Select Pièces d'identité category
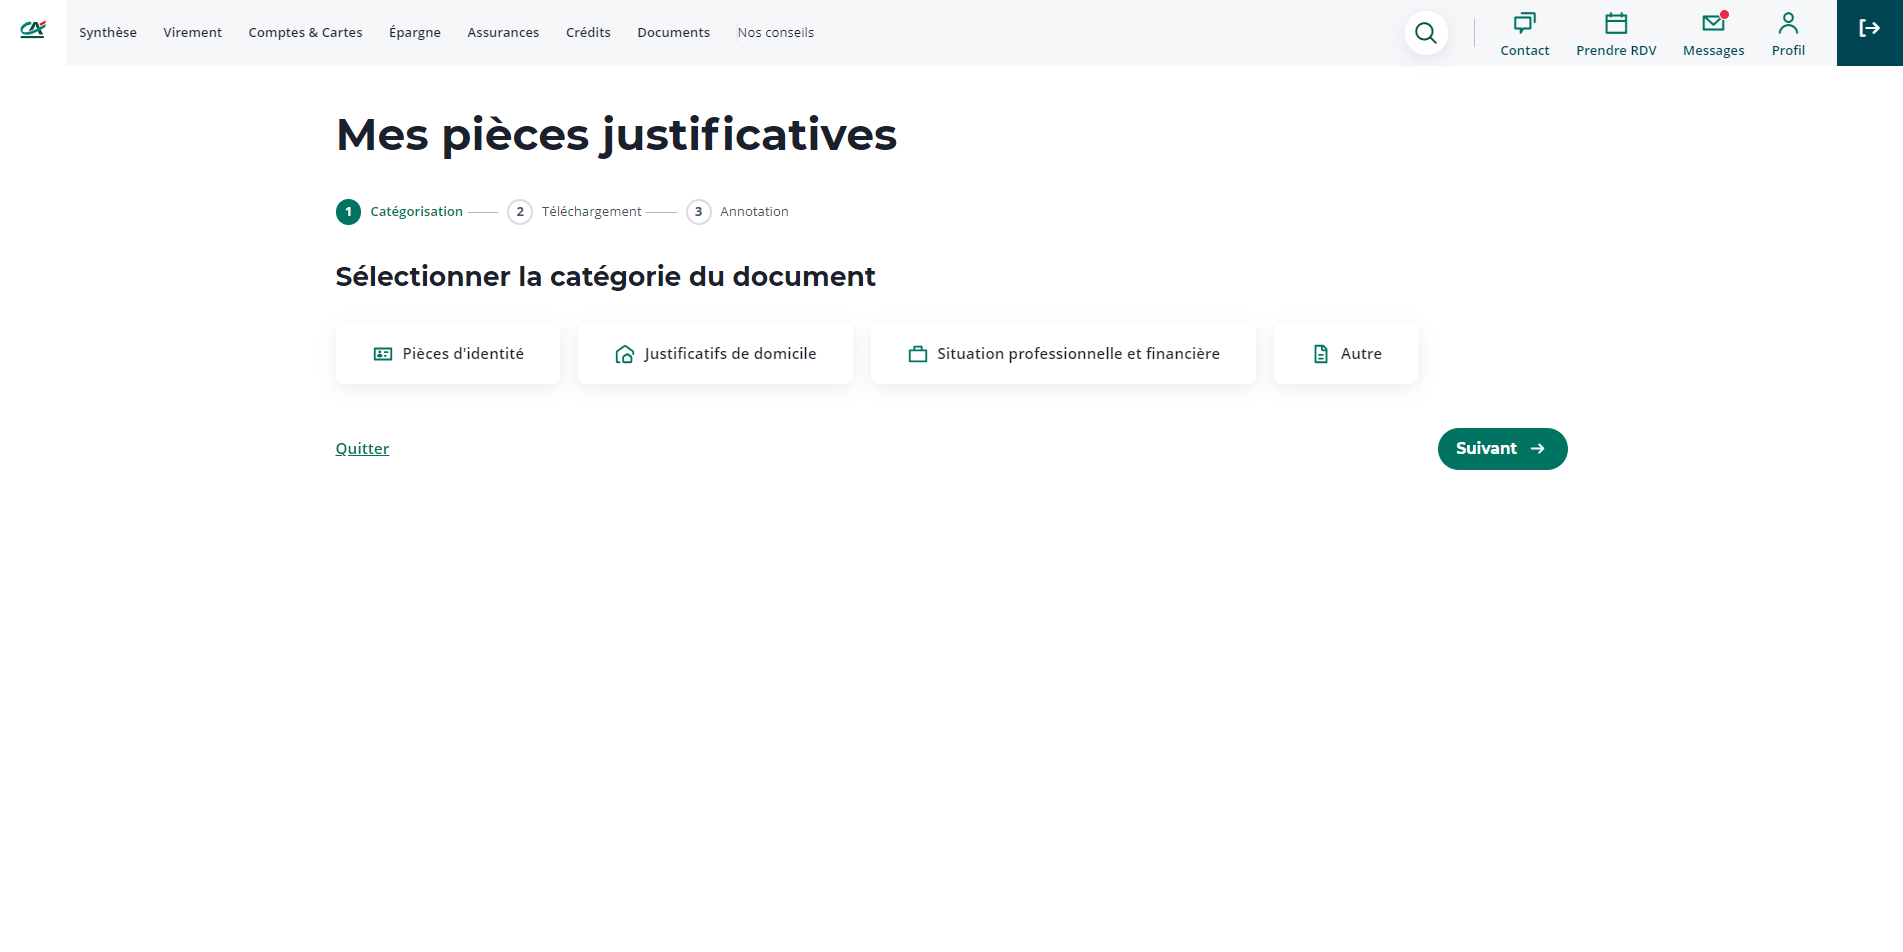The height and width of the screenshot is (952, 1903). coord(448,354)
